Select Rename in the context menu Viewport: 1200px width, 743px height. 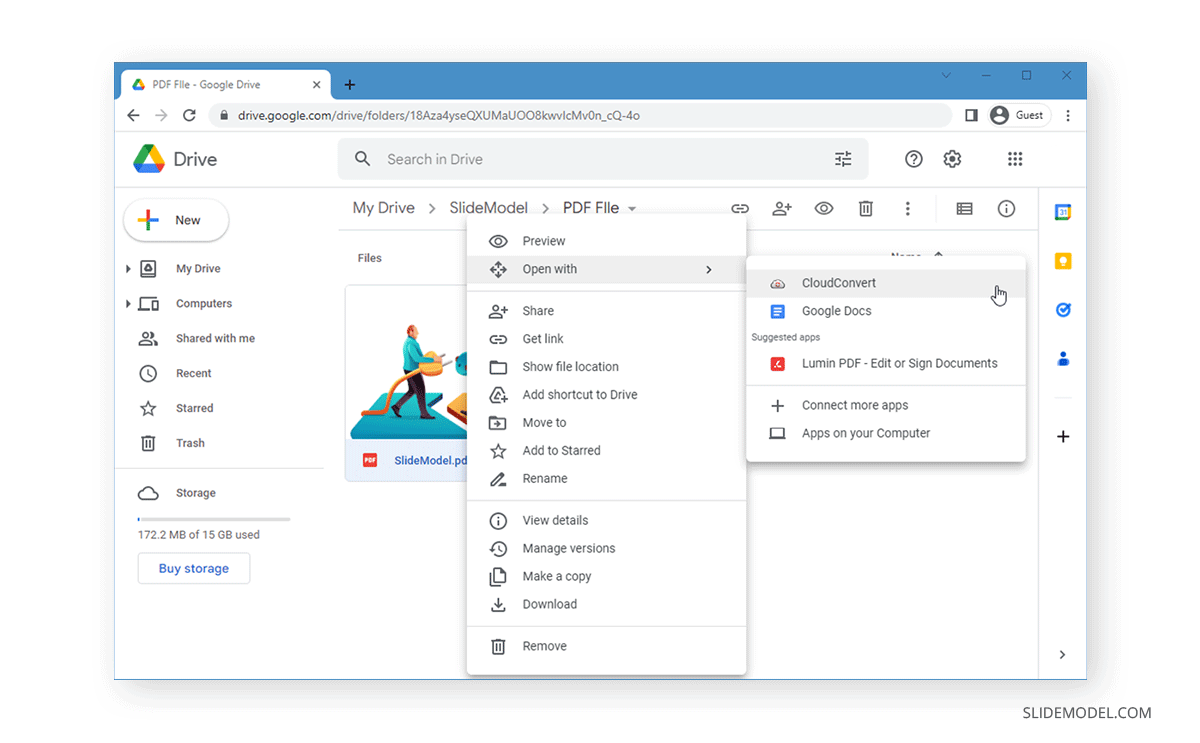coord(606,479)
